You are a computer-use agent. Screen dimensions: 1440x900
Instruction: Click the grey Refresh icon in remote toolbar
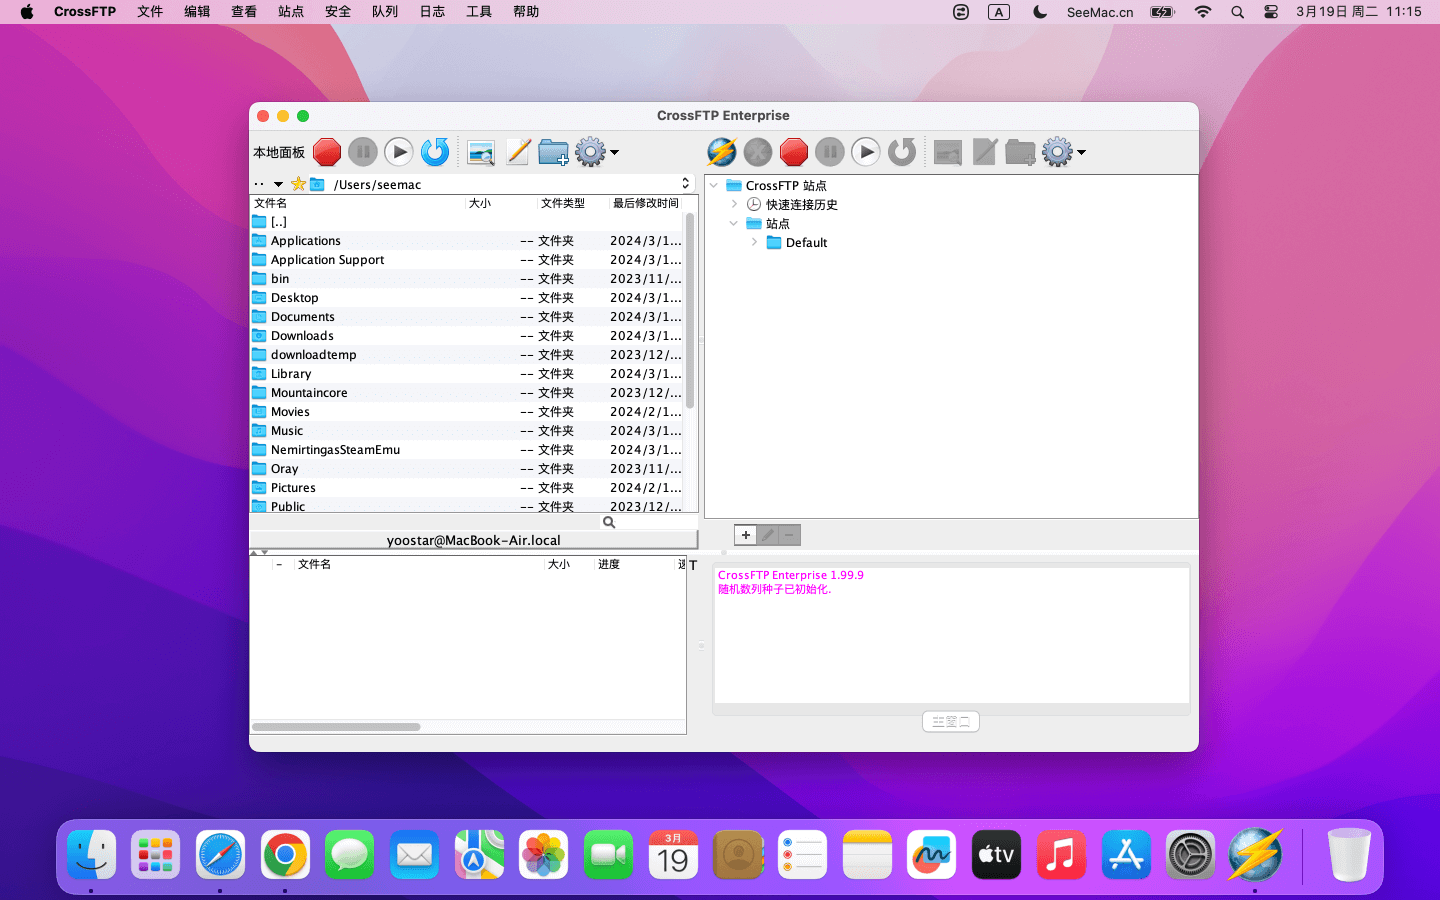(x=902, y=152)
